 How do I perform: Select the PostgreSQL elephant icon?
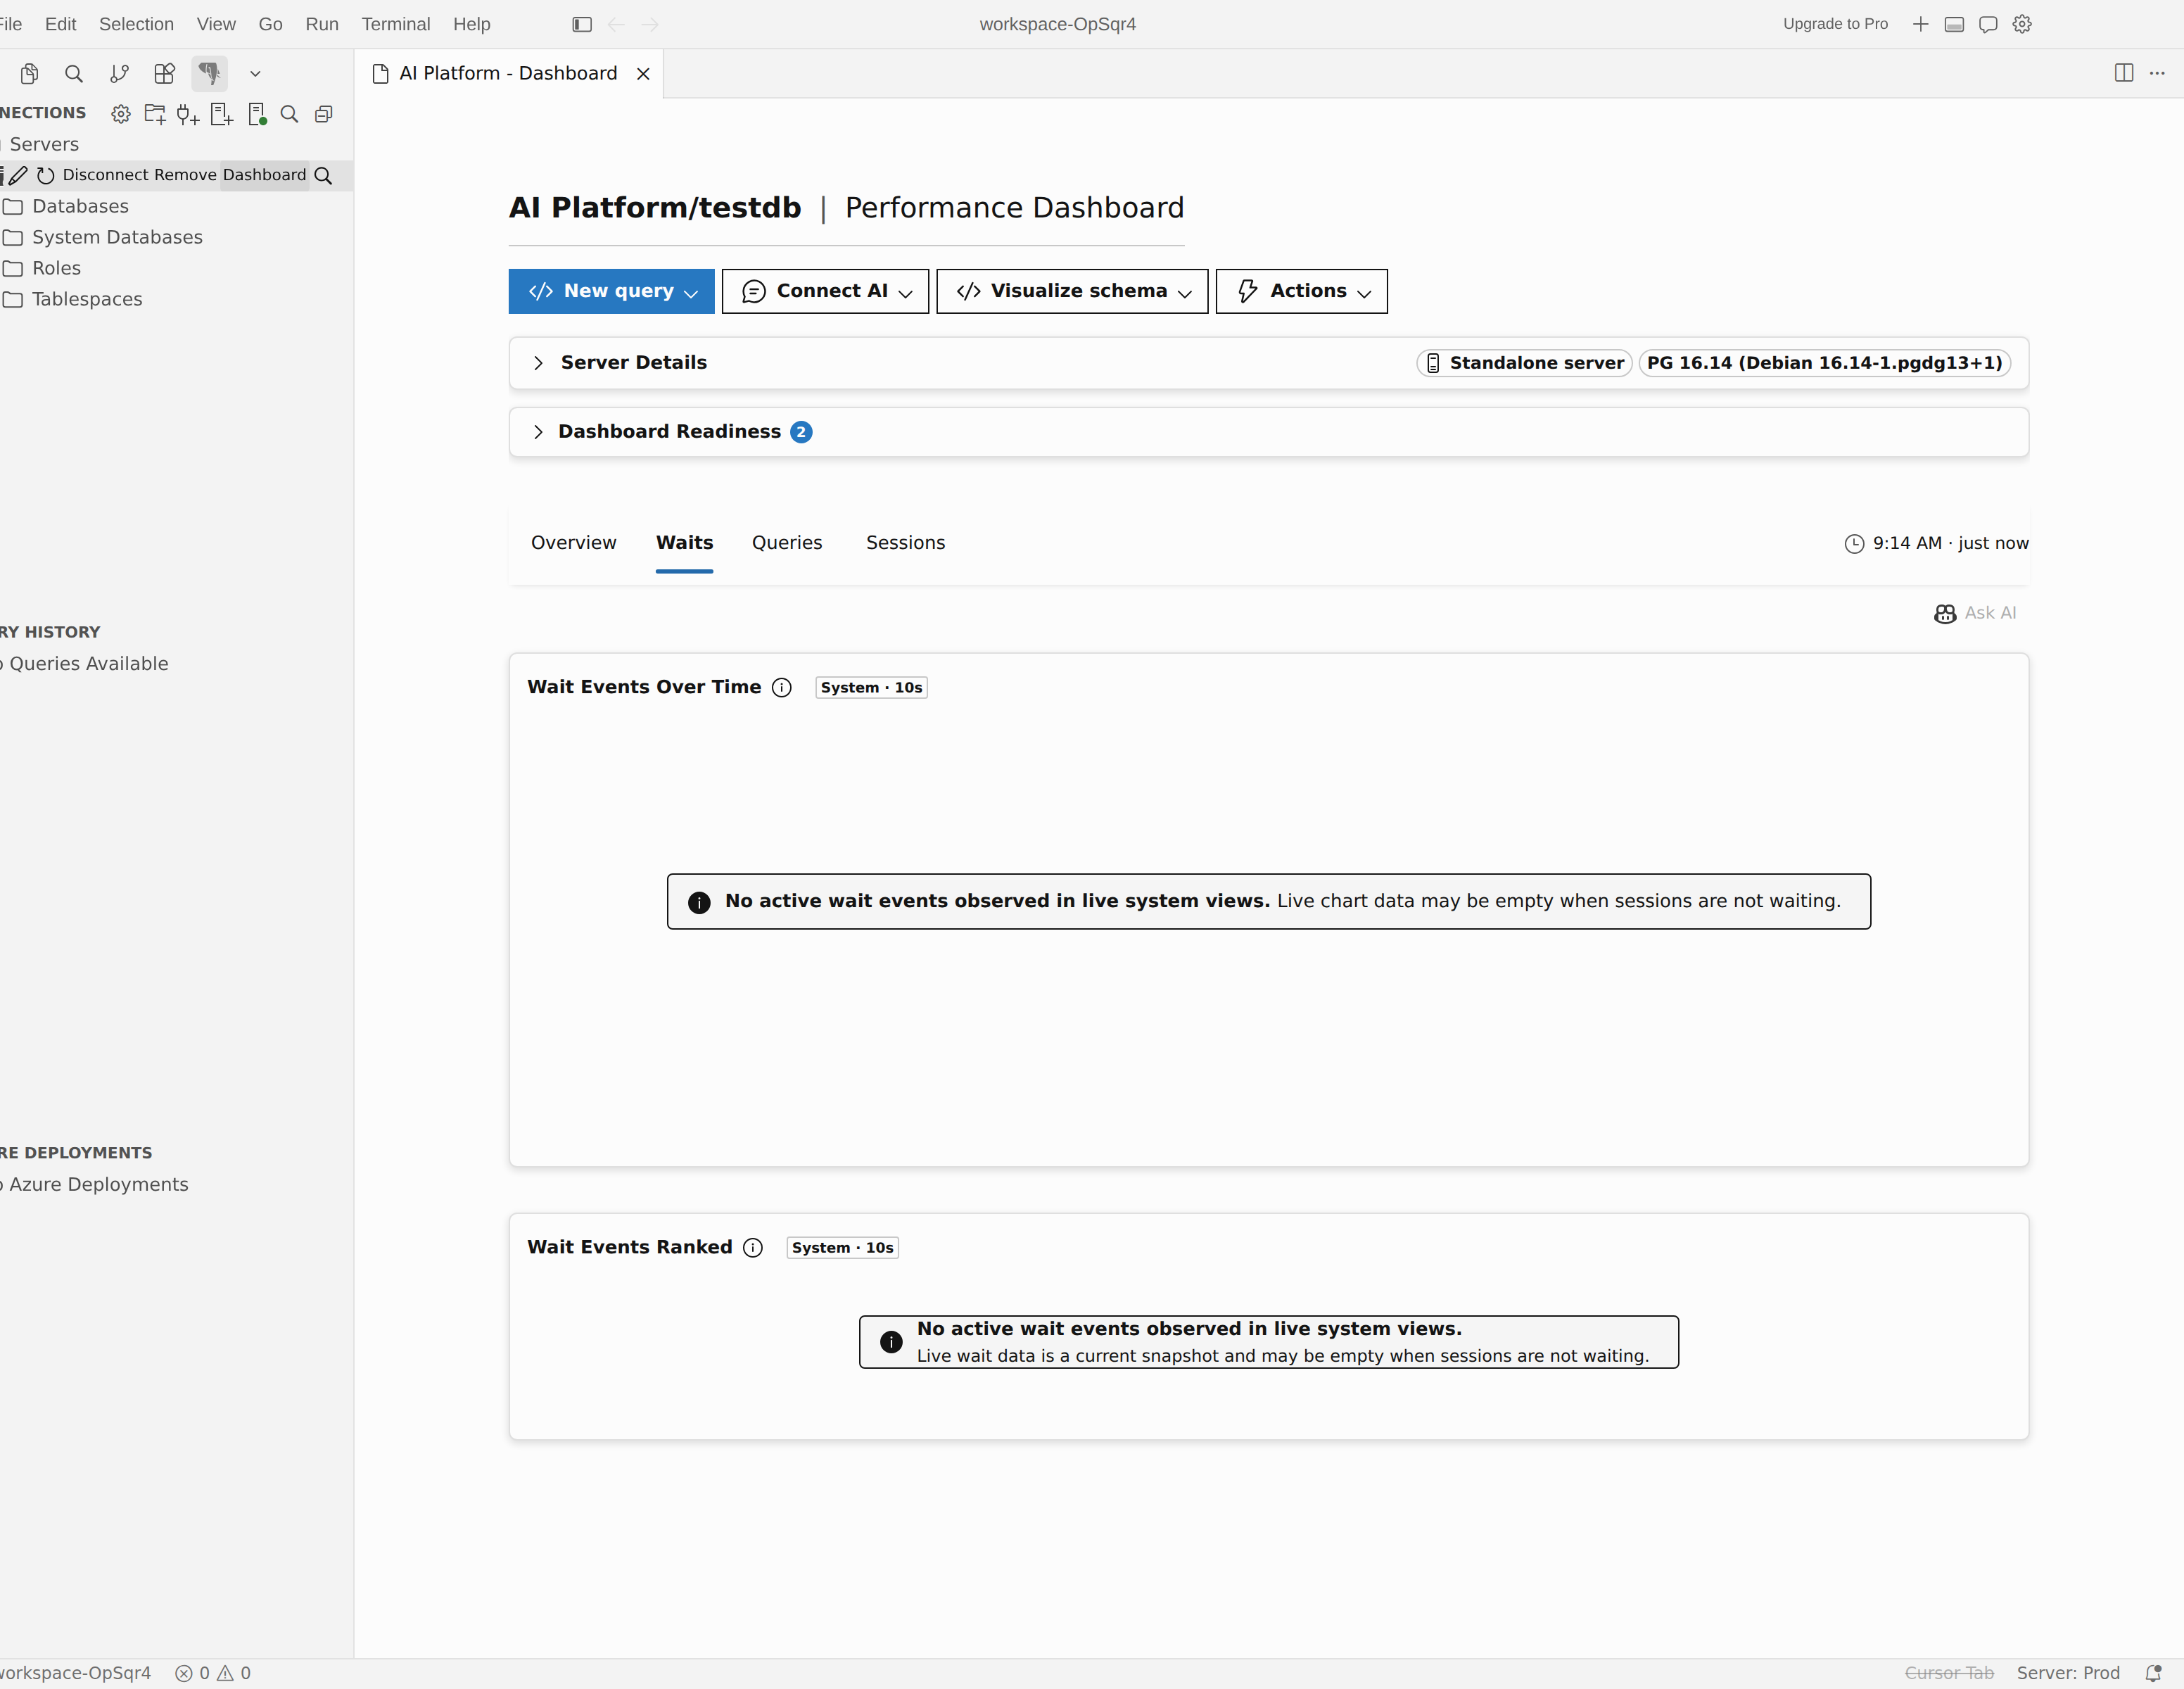209,73
